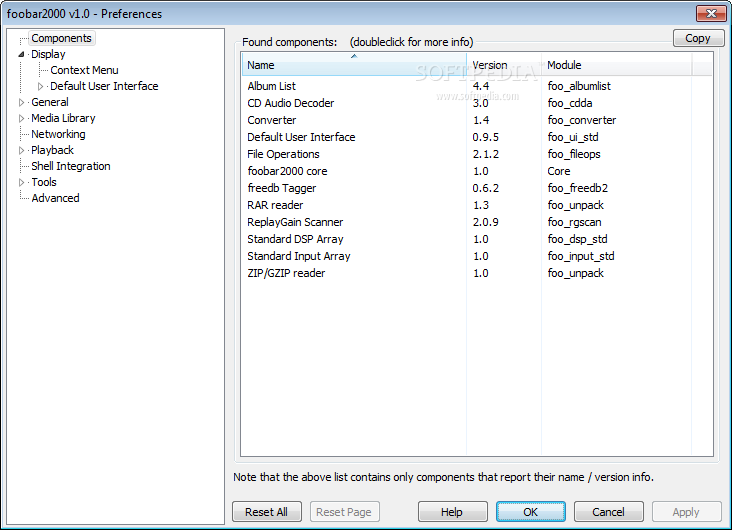Open the General preferences page
The image size is (732, 530).
[x=49, y=102]
